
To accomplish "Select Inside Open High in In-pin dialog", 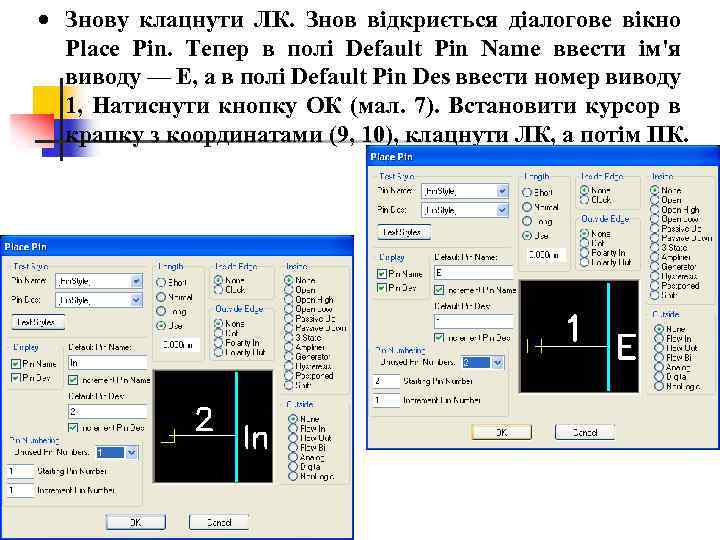I will tap(289, 299).
